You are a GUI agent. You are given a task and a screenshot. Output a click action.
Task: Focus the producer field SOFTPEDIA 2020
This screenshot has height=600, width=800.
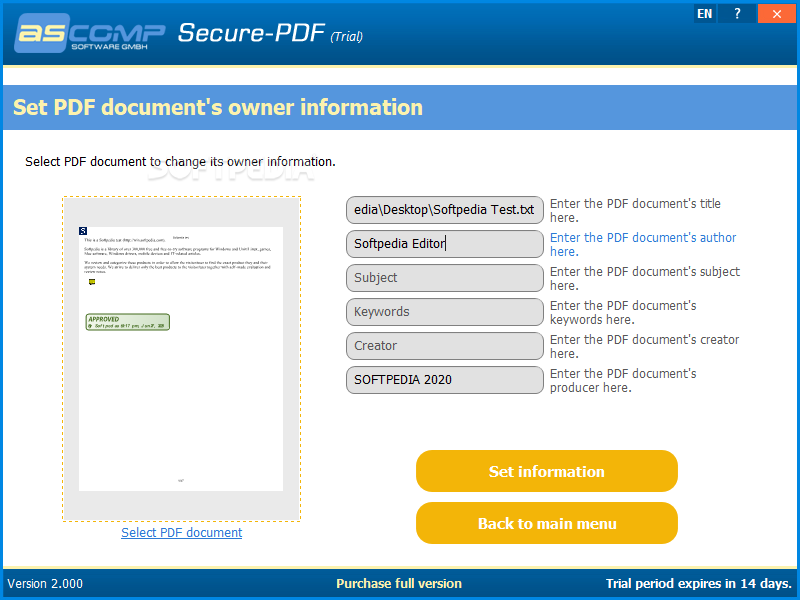[x=444, y=380]
